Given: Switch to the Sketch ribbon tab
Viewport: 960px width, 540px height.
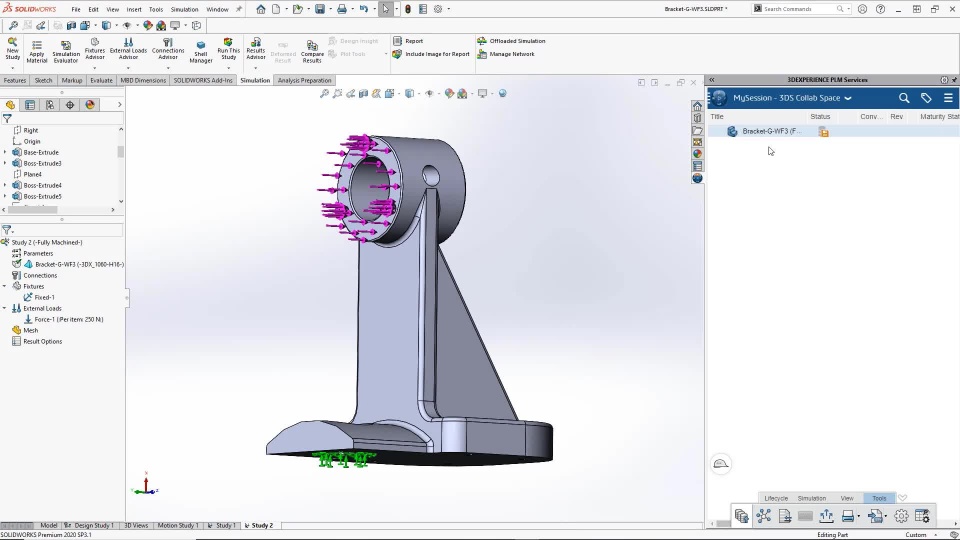Looking at the screenshot, I should pyautogui.click(x=43, y=80).
